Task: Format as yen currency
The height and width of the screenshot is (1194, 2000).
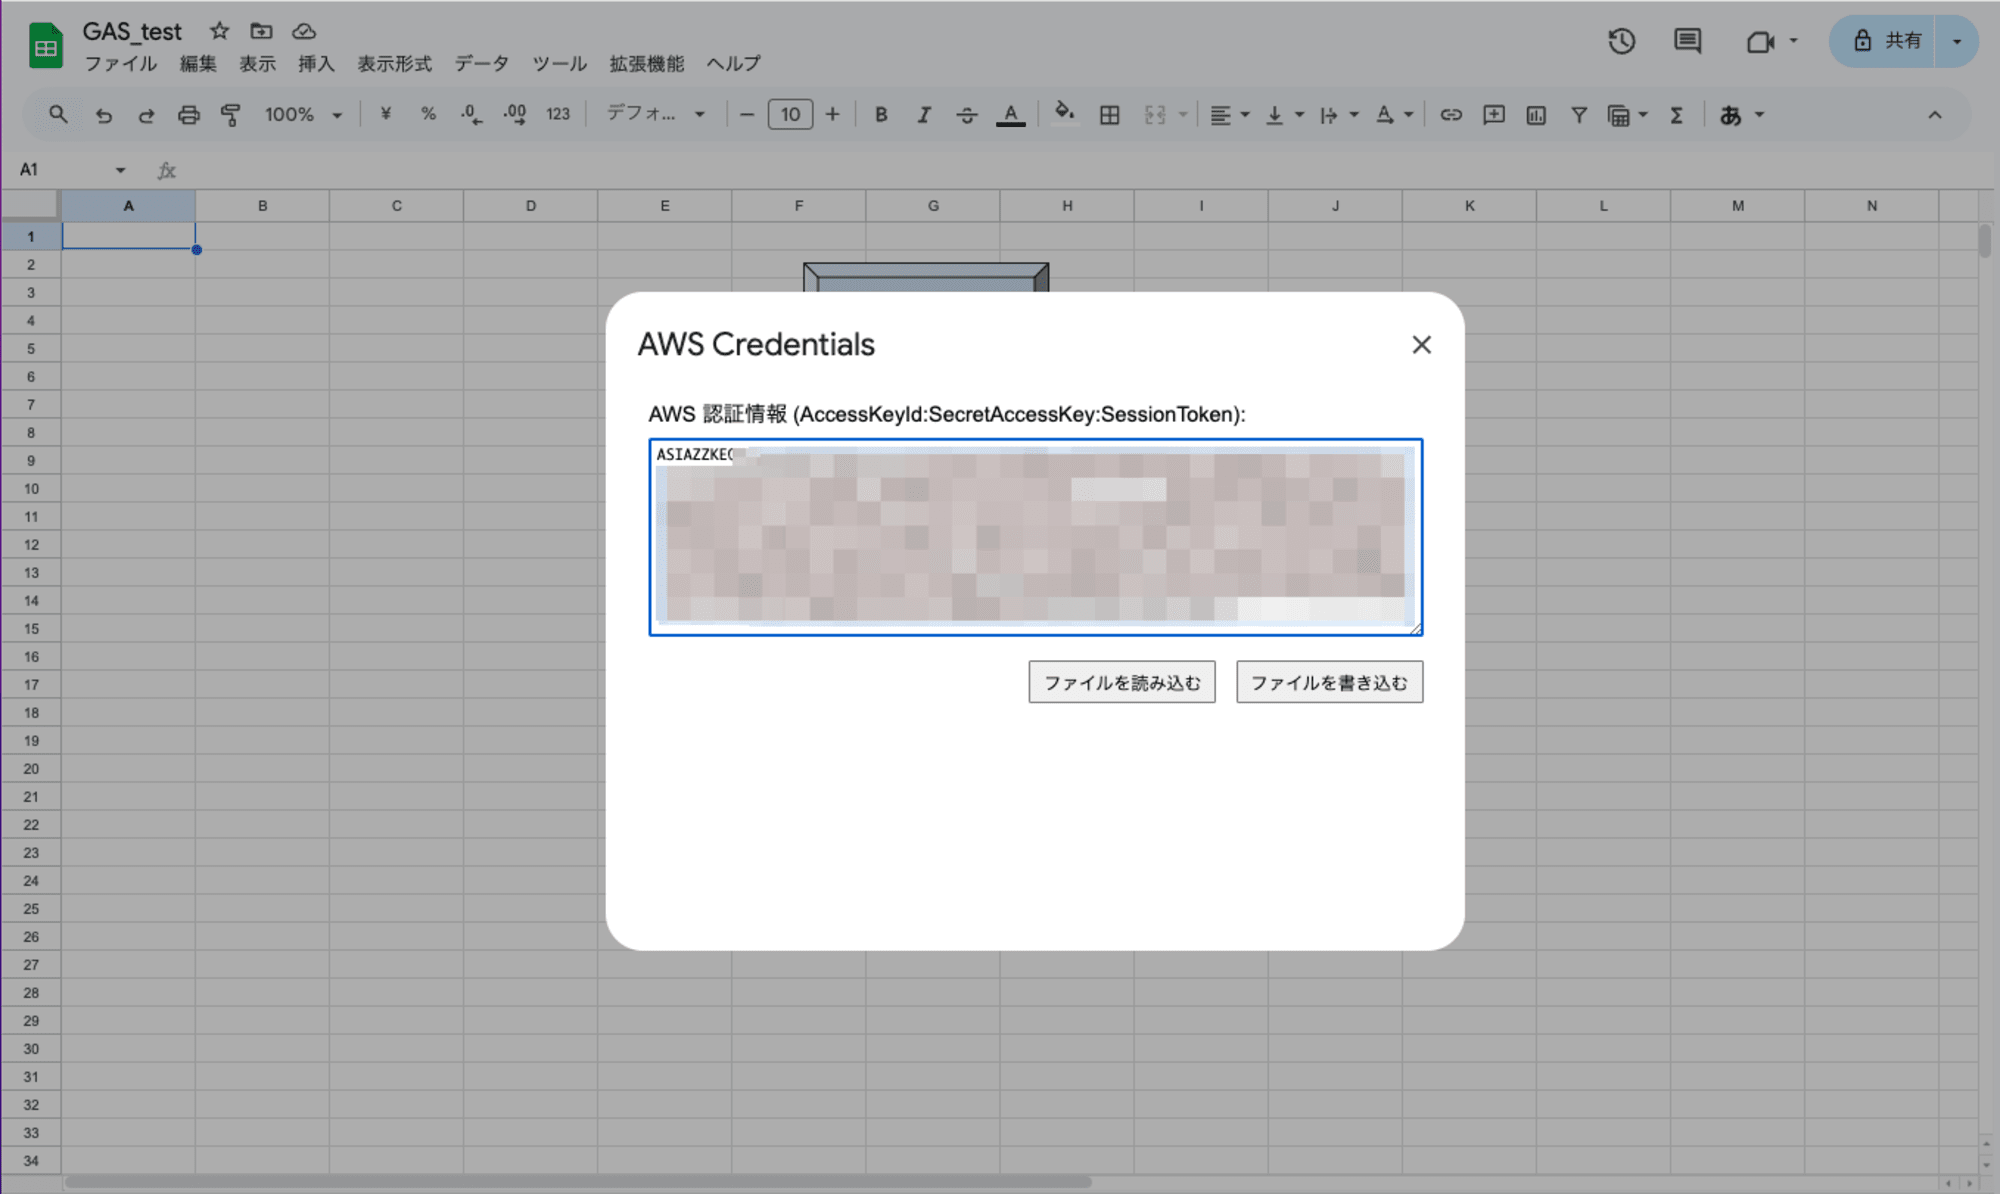Action: [x=386, y=114]
